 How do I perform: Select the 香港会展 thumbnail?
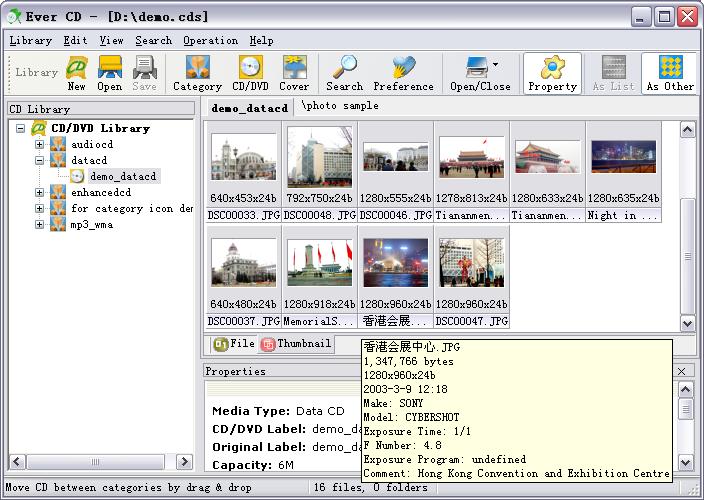[396, 262]
